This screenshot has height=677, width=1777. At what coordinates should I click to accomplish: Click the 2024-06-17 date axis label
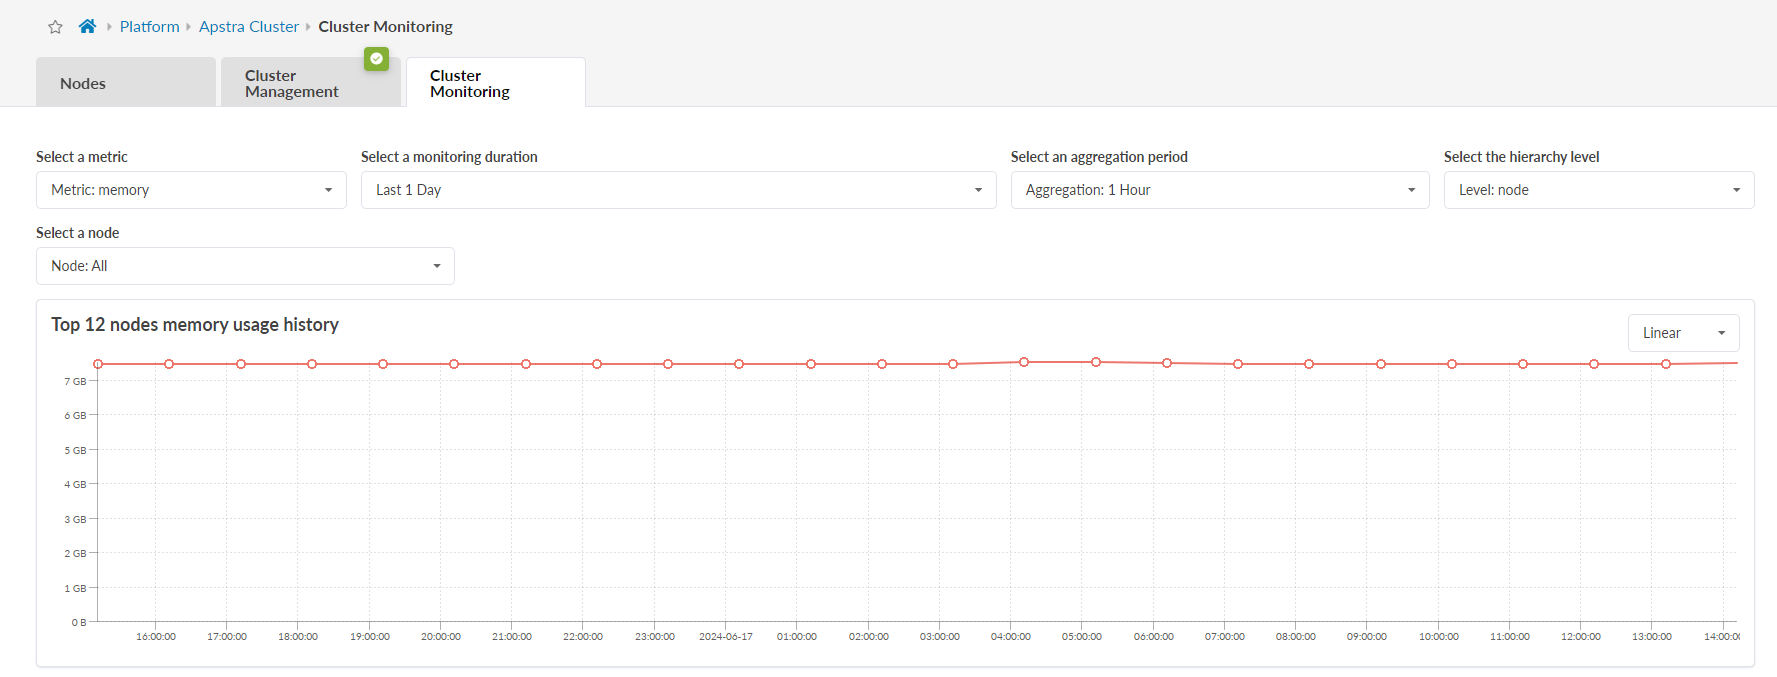[x=725, y=636]
